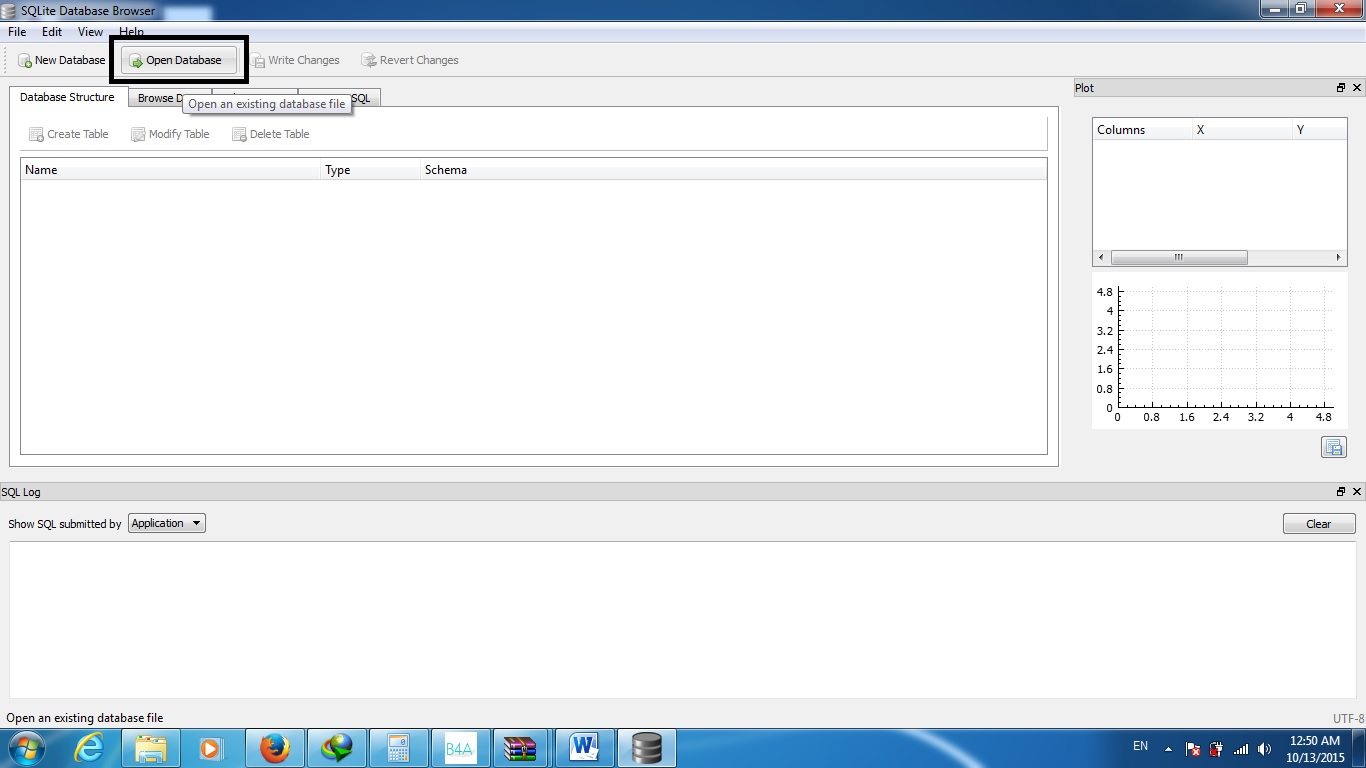
Task: Click the Modify Table icon
Action: click(138, 134)
